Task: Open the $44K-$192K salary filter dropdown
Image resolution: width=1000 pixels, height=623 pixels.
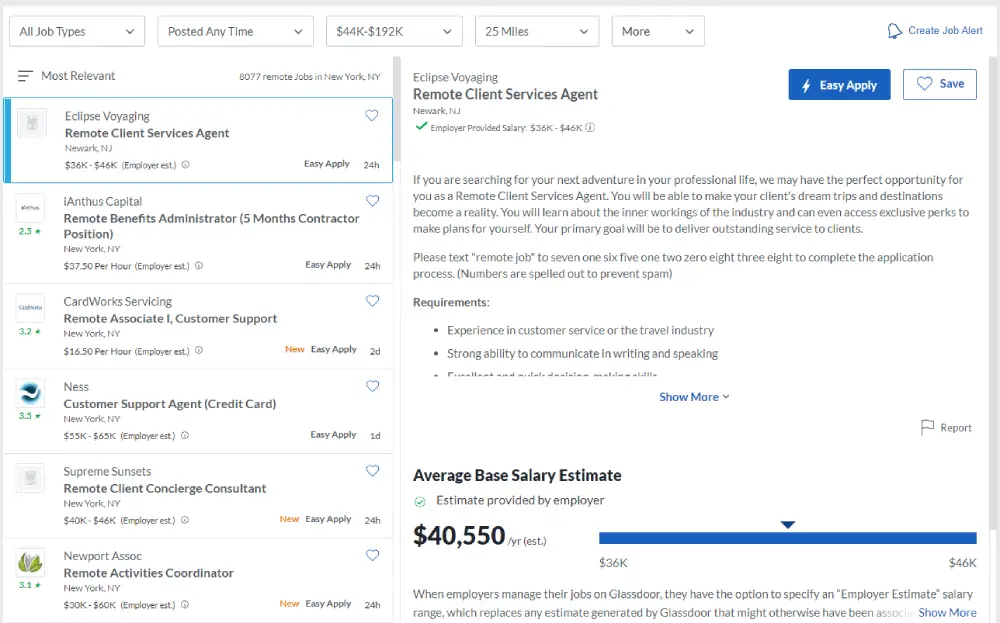Action: click(x=394, y=31)
